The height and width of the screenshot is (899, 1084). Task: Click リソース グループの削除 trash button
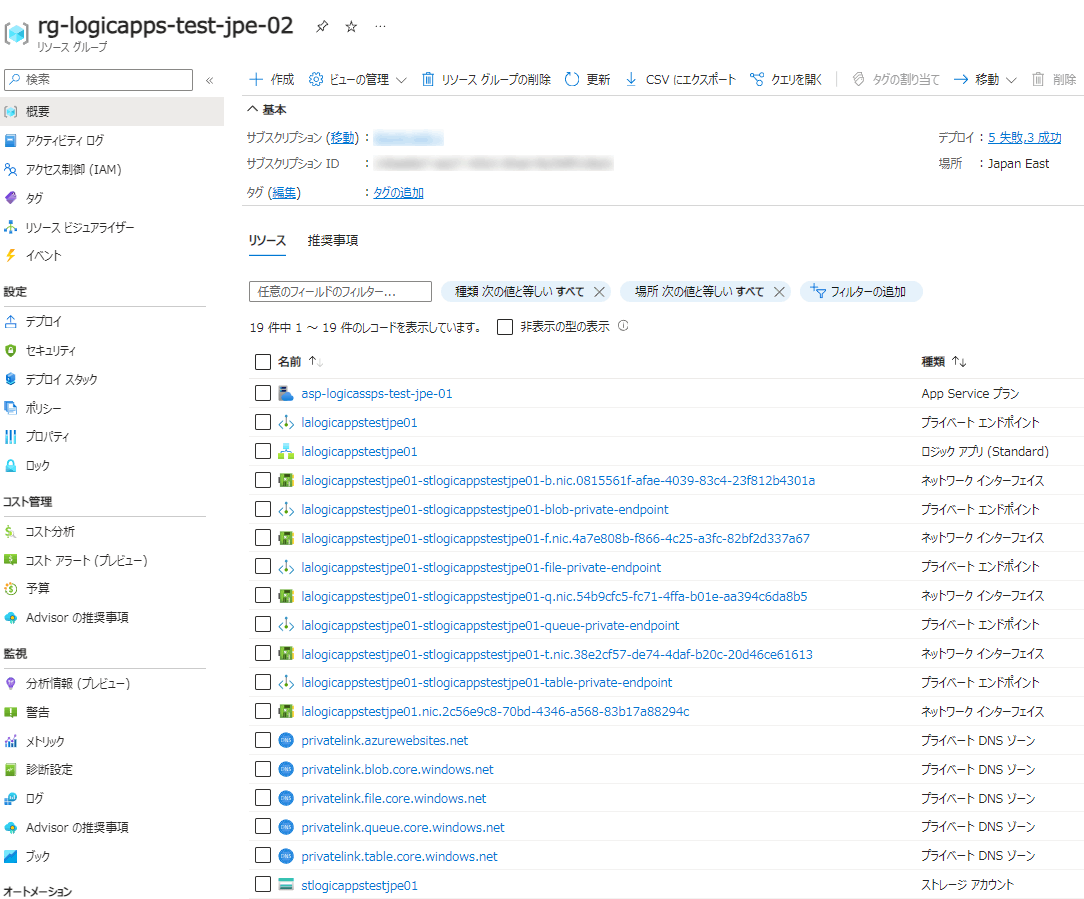(x=486, y=80)
